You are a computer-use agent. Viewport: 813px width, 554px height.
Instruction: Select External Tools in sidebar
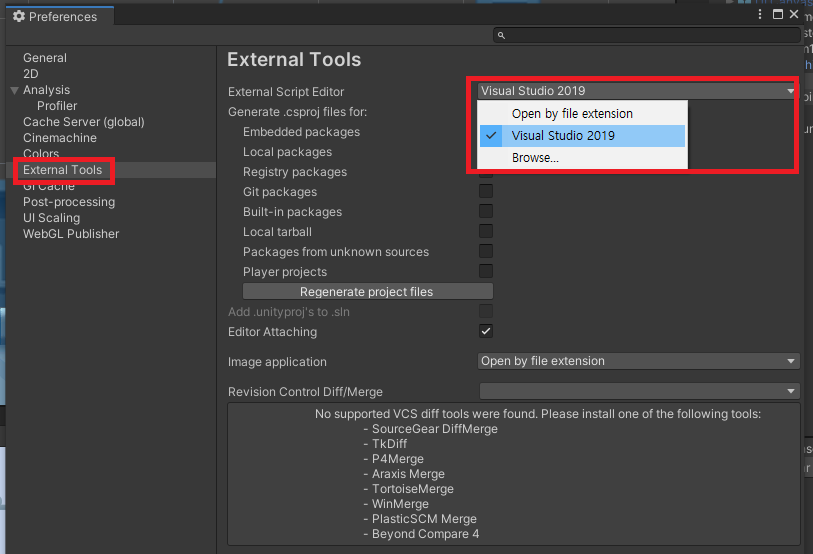pyautogui.click(x=62, y=170)
